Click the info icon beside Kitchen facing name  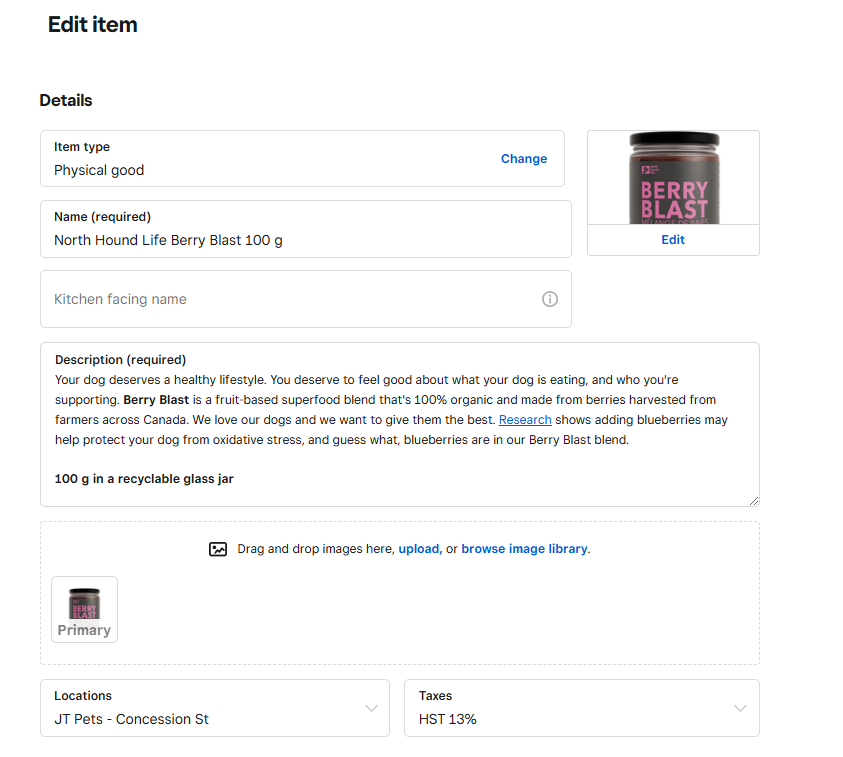[x=549, y=299]
